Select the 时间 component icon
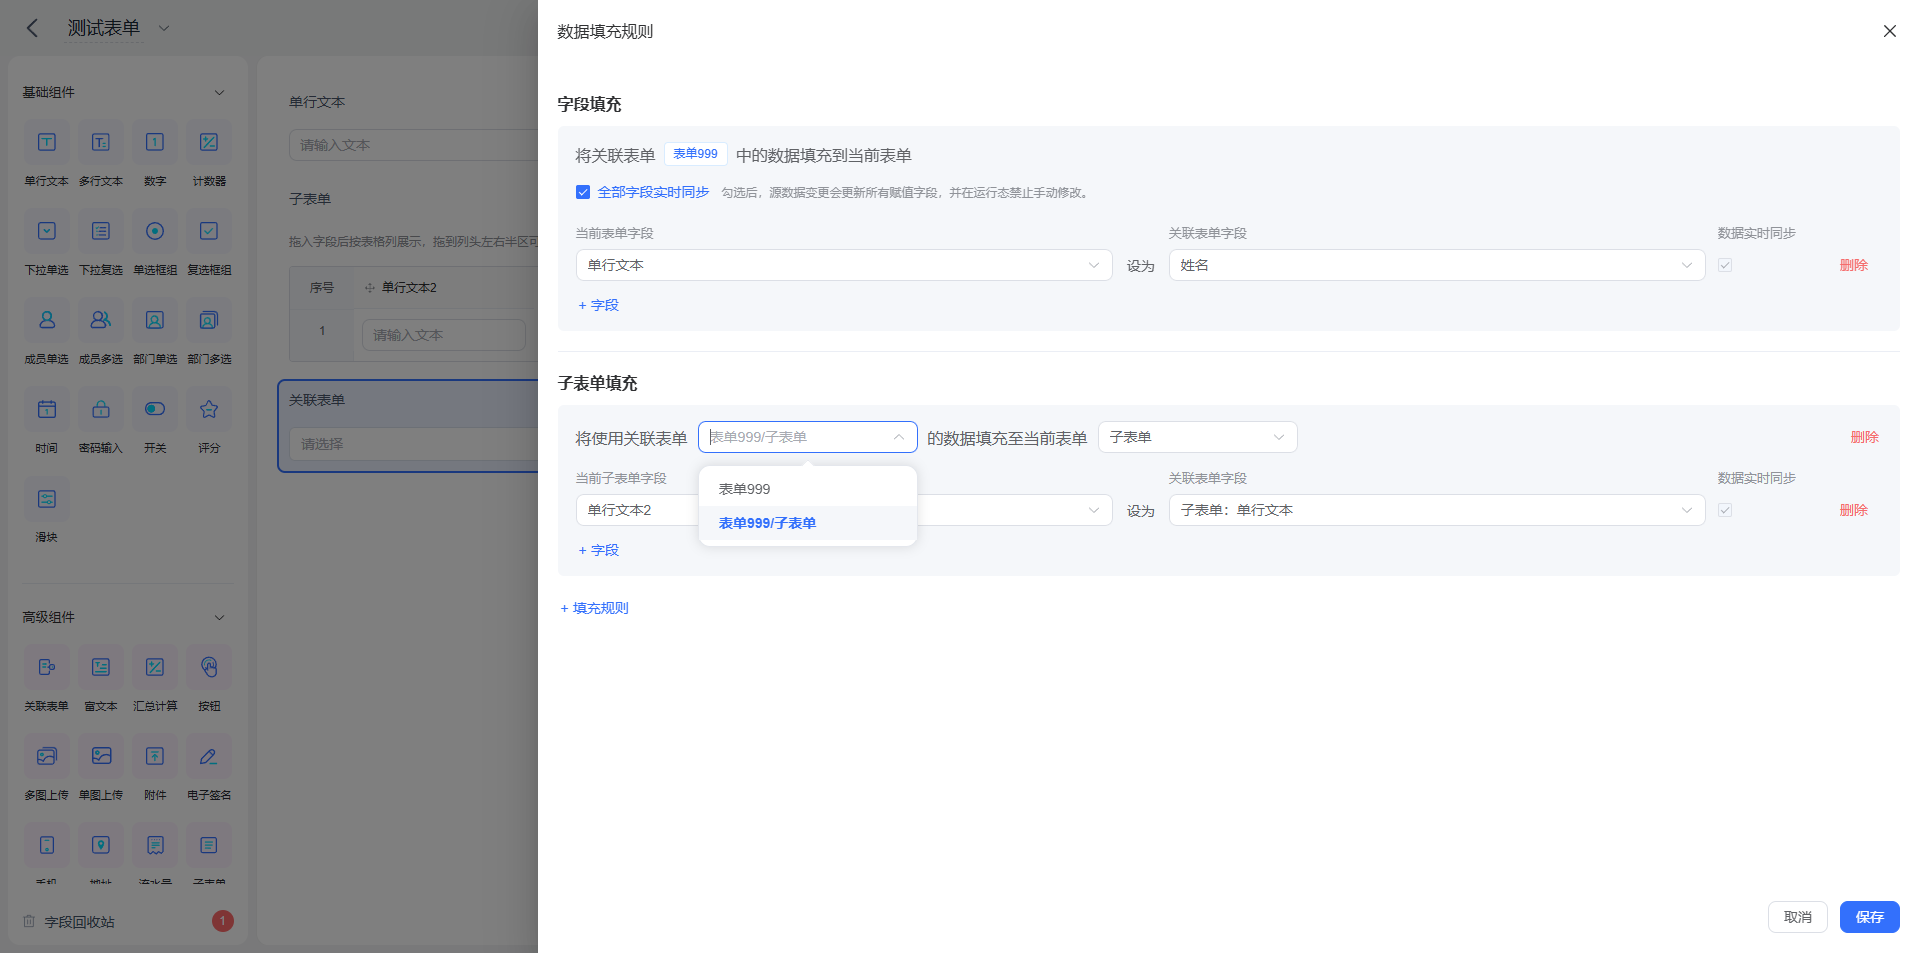1920x953 pixels. click(47, 409)
